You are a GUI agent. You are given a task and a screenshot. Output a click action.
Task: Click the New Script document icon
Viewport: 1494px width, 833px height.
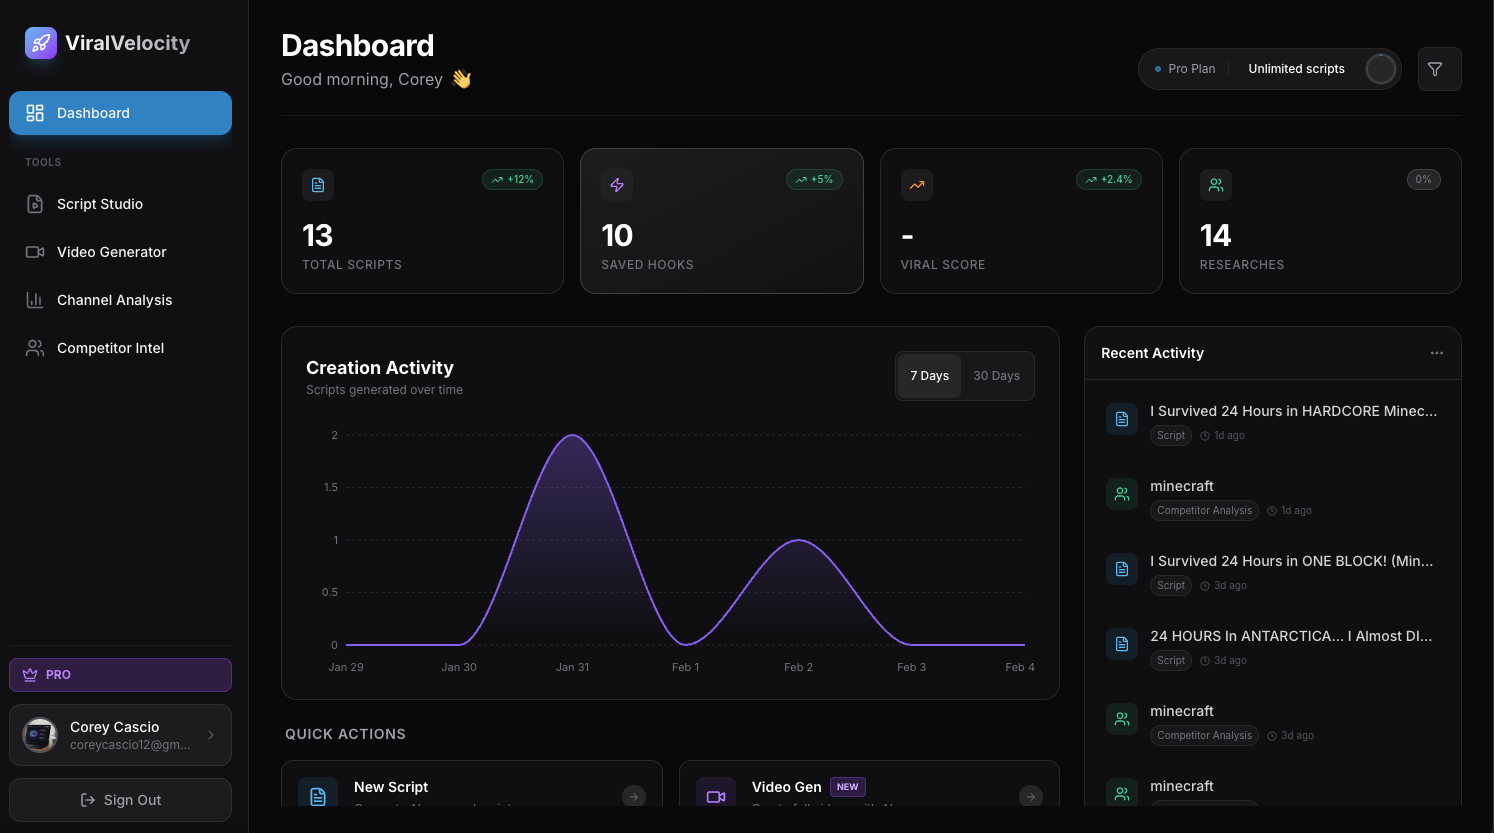pyautogui.click(x=318, y=796)
